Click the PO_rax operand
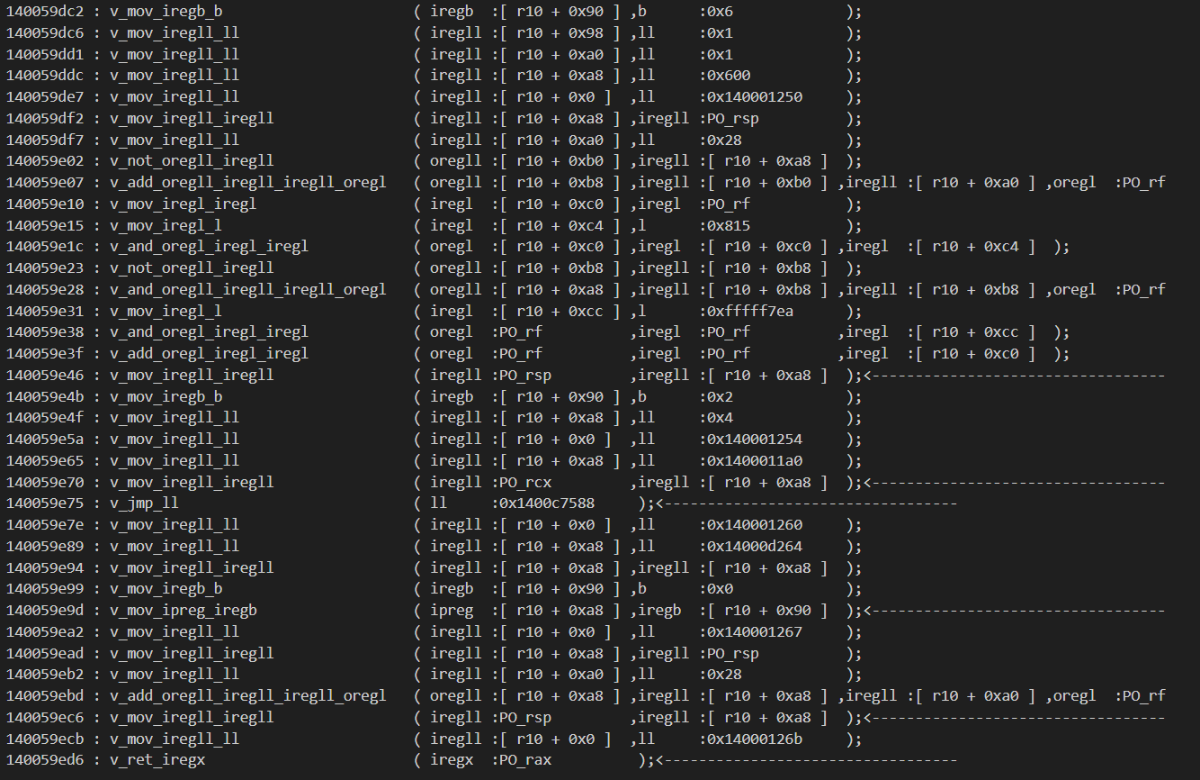This screenshot has width=1200, height=780. (x=521, y=761)
